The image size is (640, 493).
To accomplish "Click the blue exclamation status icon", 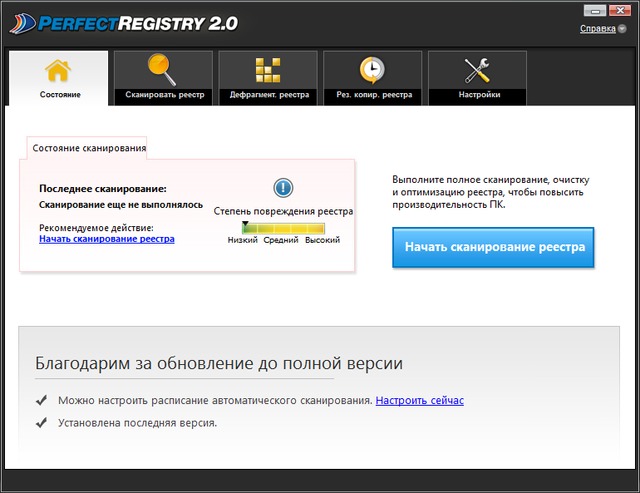I will (x=283, y=188).
